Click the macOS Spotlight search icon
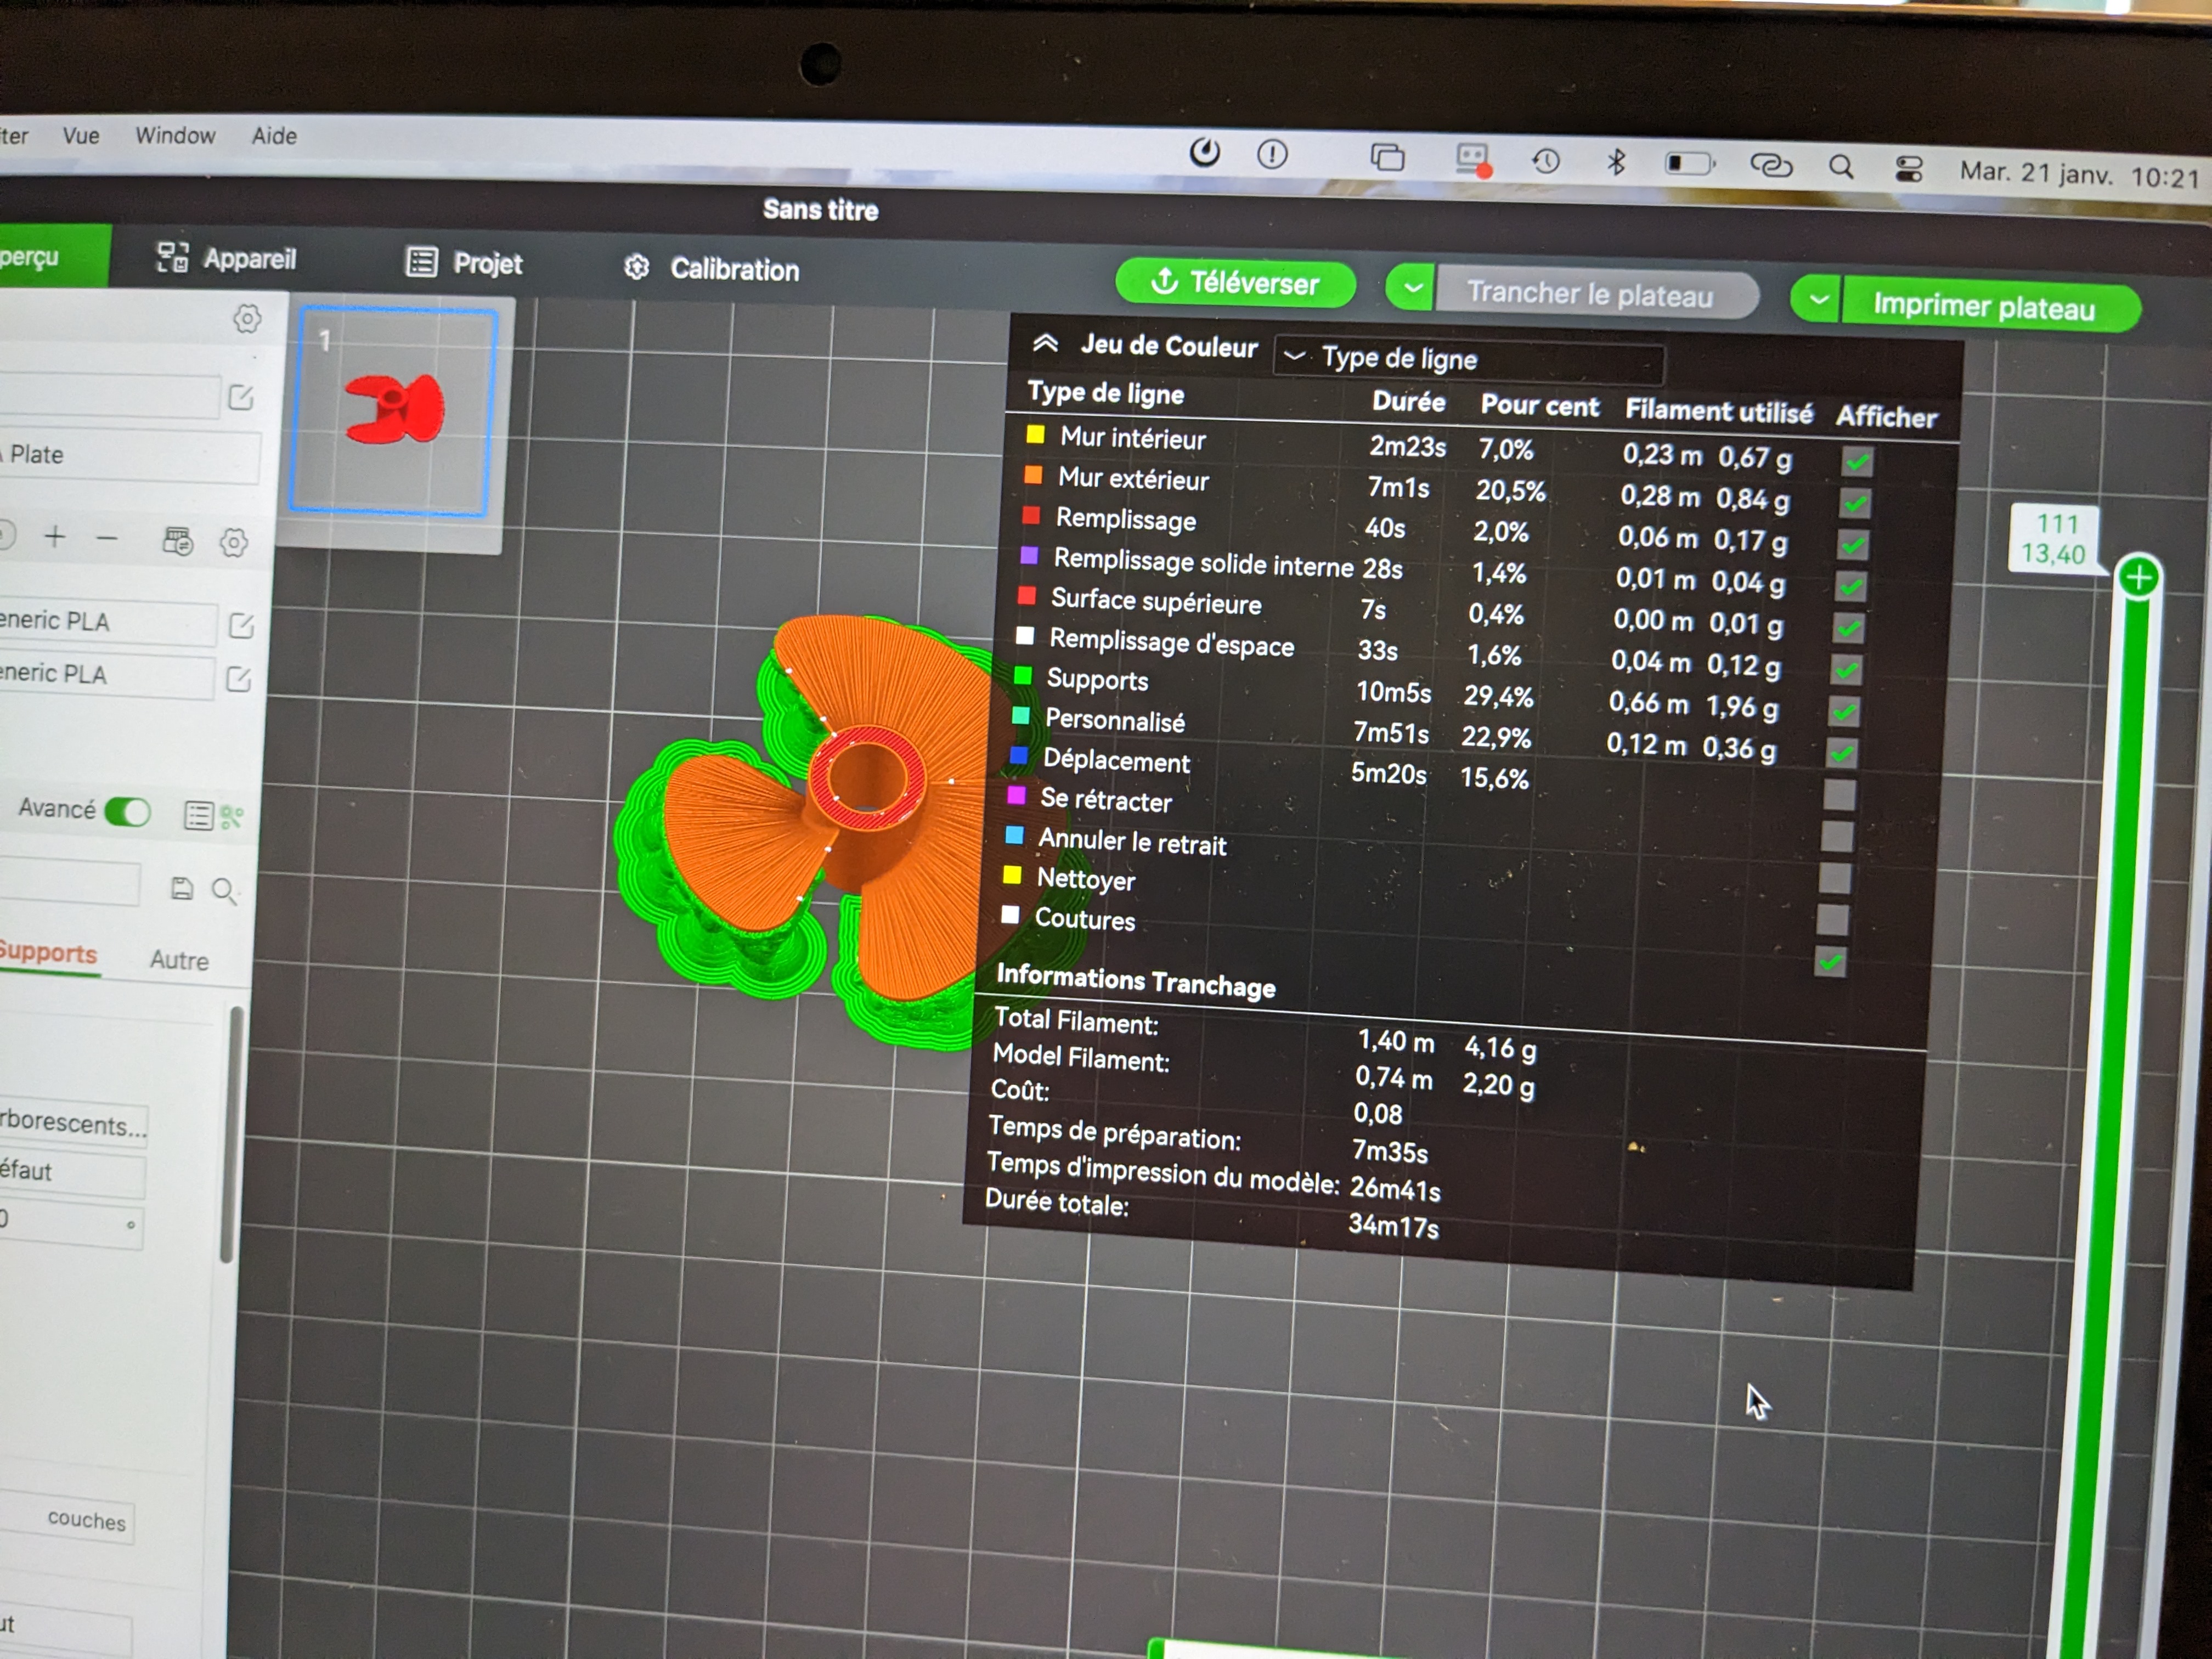This screenshot has height=1659, width=2212. tap(1841, 167)
